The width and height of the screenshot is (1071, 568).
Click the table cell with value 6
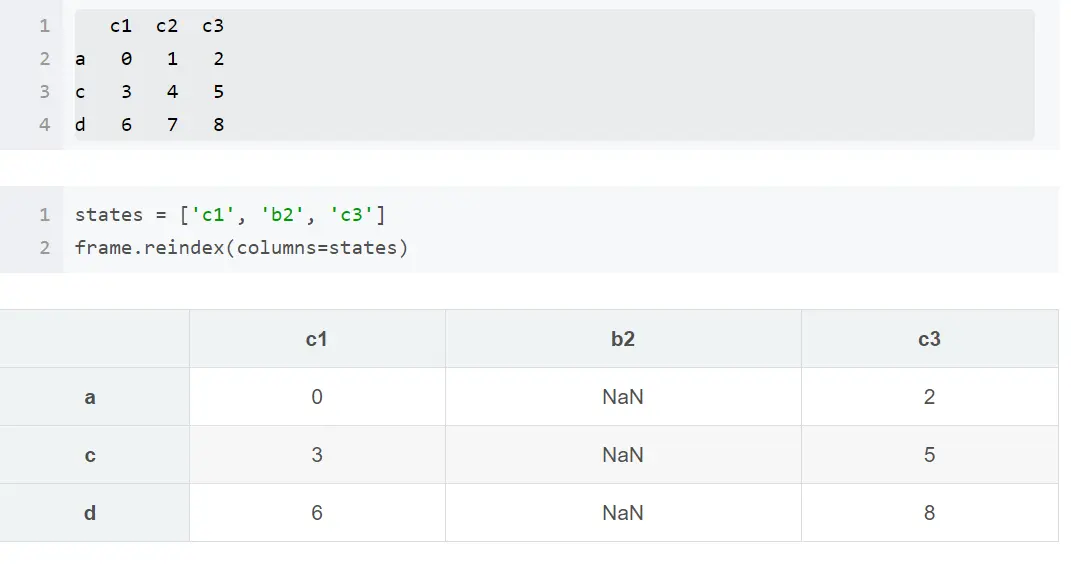pos(317,513)
